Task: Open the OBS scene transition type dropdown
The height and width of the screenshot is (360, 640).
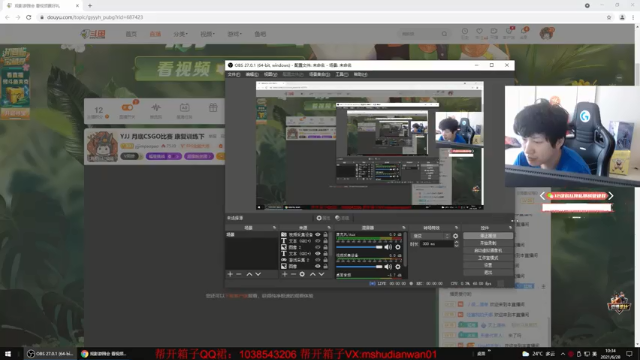Action: tap(431, 236)
